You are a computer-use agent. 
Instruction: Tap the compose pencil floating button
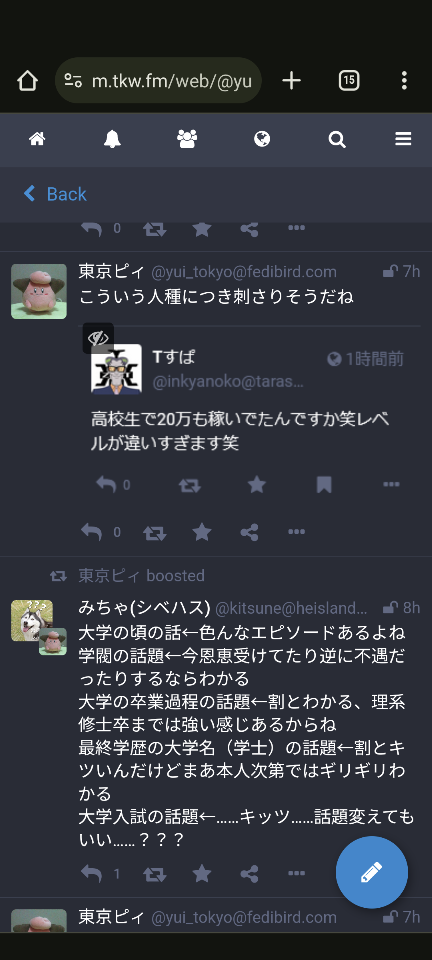pyautogui.click(x=371, y=872)
